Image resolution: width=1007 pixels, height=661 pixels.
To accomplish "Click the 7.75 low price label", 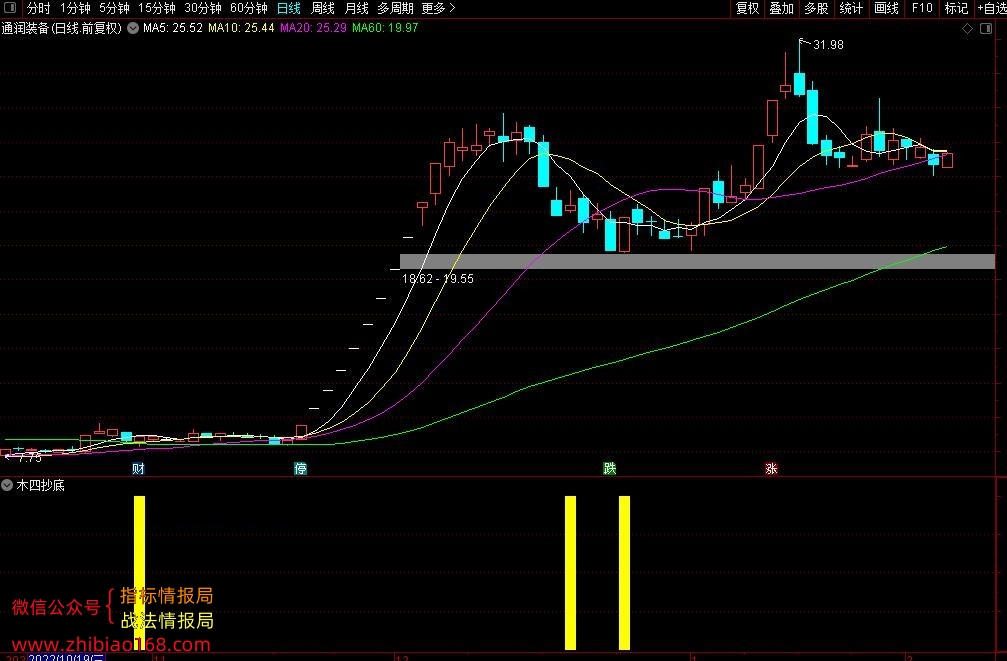I will 30,458.
